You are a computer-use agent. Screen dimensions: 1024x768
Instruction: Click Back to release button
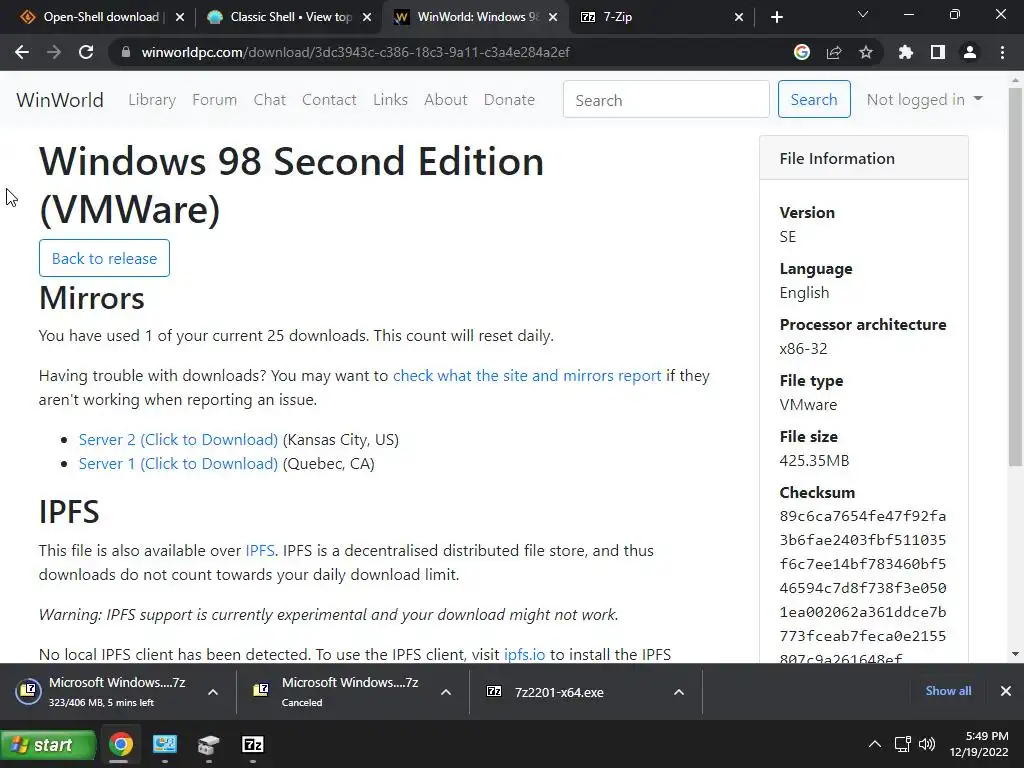tap(104, 258)
